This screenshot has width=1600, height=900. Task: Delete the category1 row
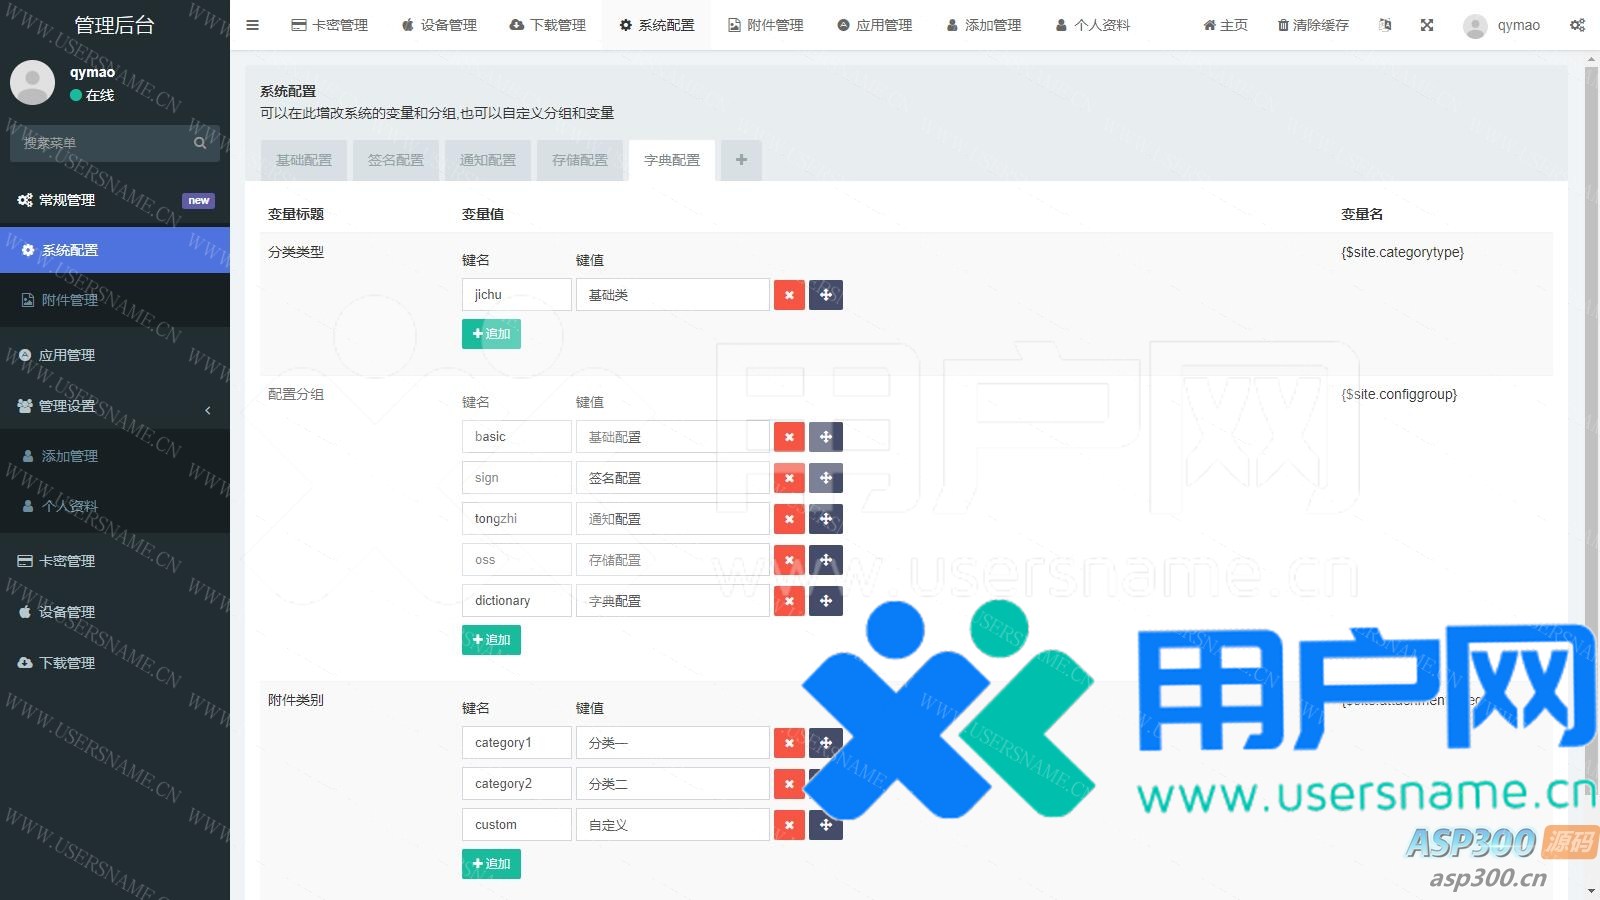tap(789, 743)
